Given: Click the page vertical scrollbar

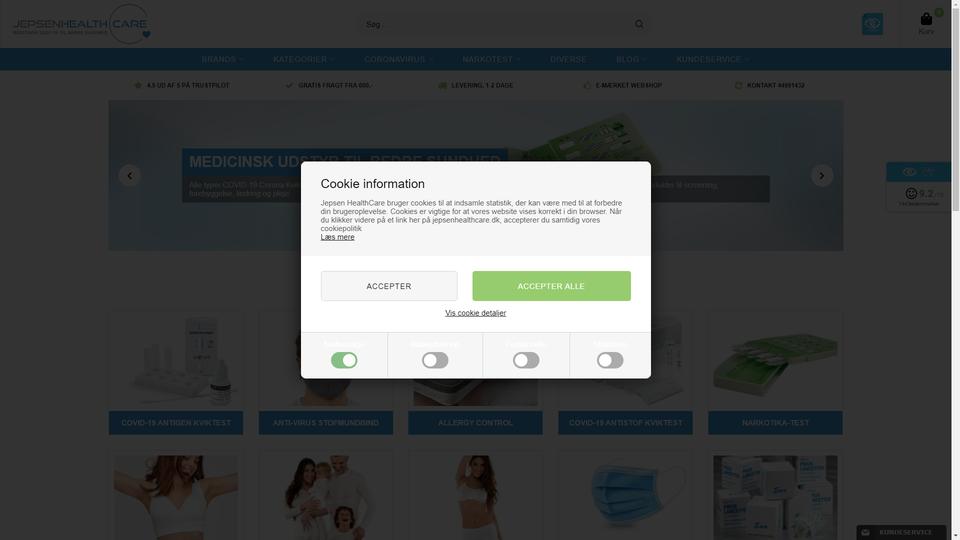Looking at the screenshot, I should [955, 270].
